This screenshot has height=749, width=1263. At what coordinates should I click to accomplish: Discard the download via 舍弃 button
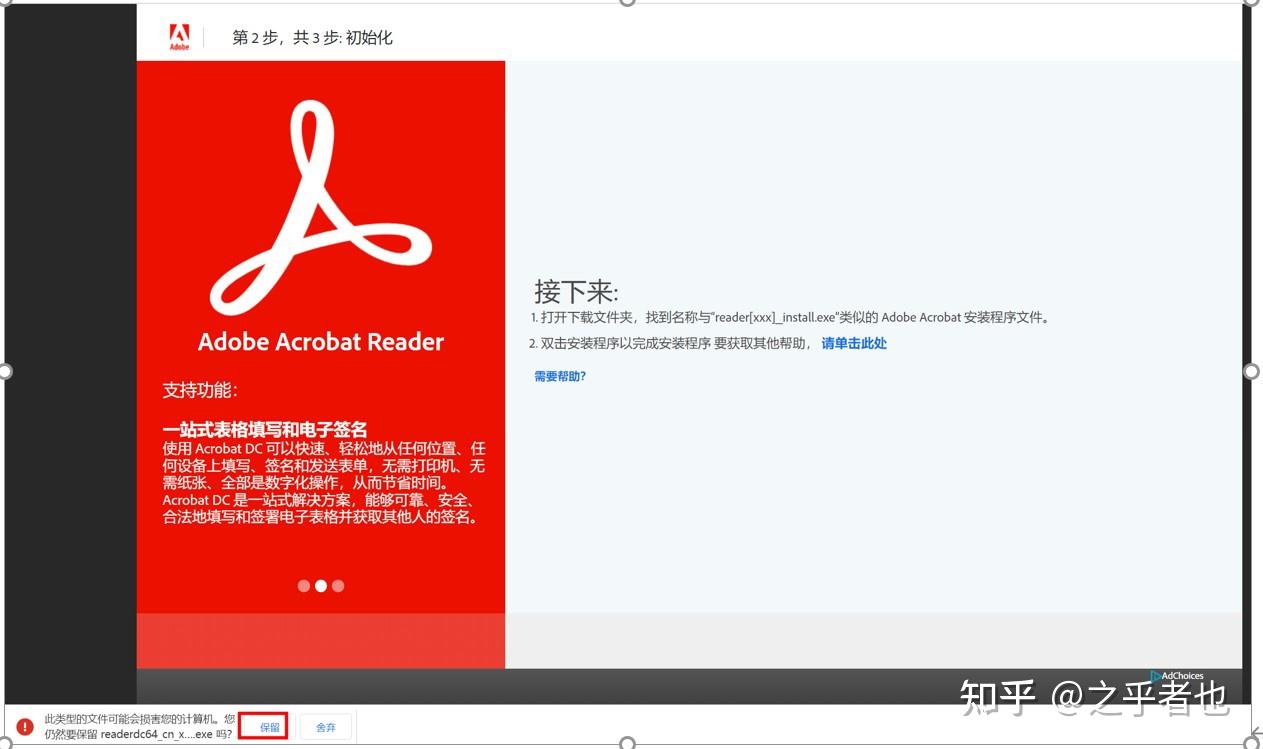[x=325, y=727]
